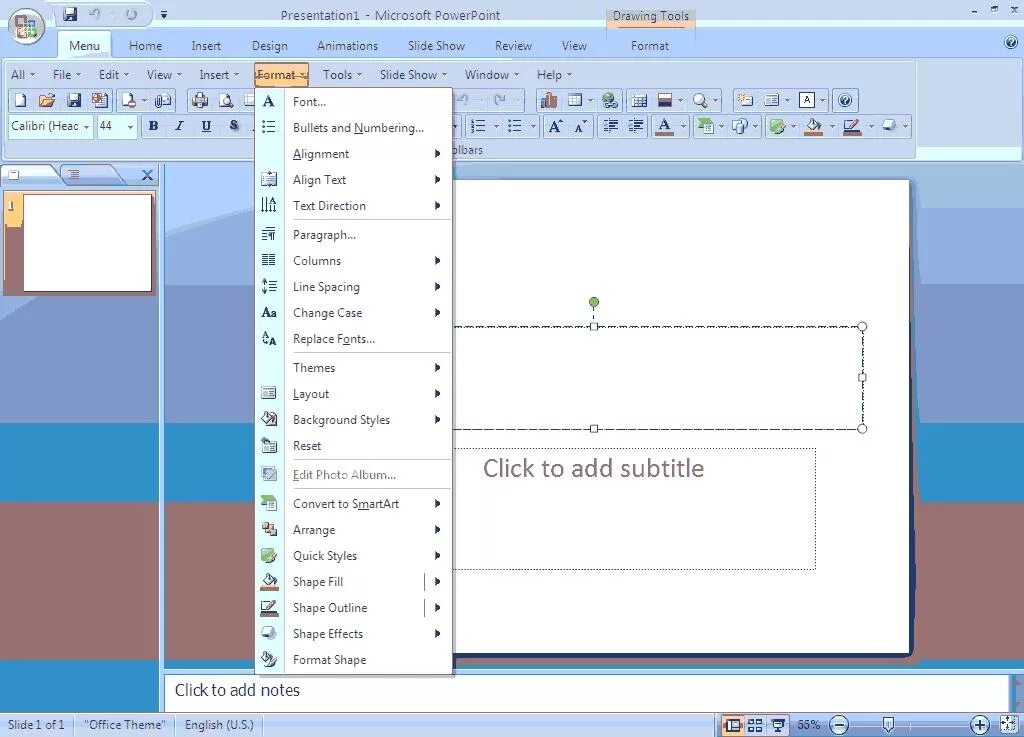The width and height of the screenshot is (1024, 737).
Task: Toggle Italic formatting
Action: pos(180,126)
